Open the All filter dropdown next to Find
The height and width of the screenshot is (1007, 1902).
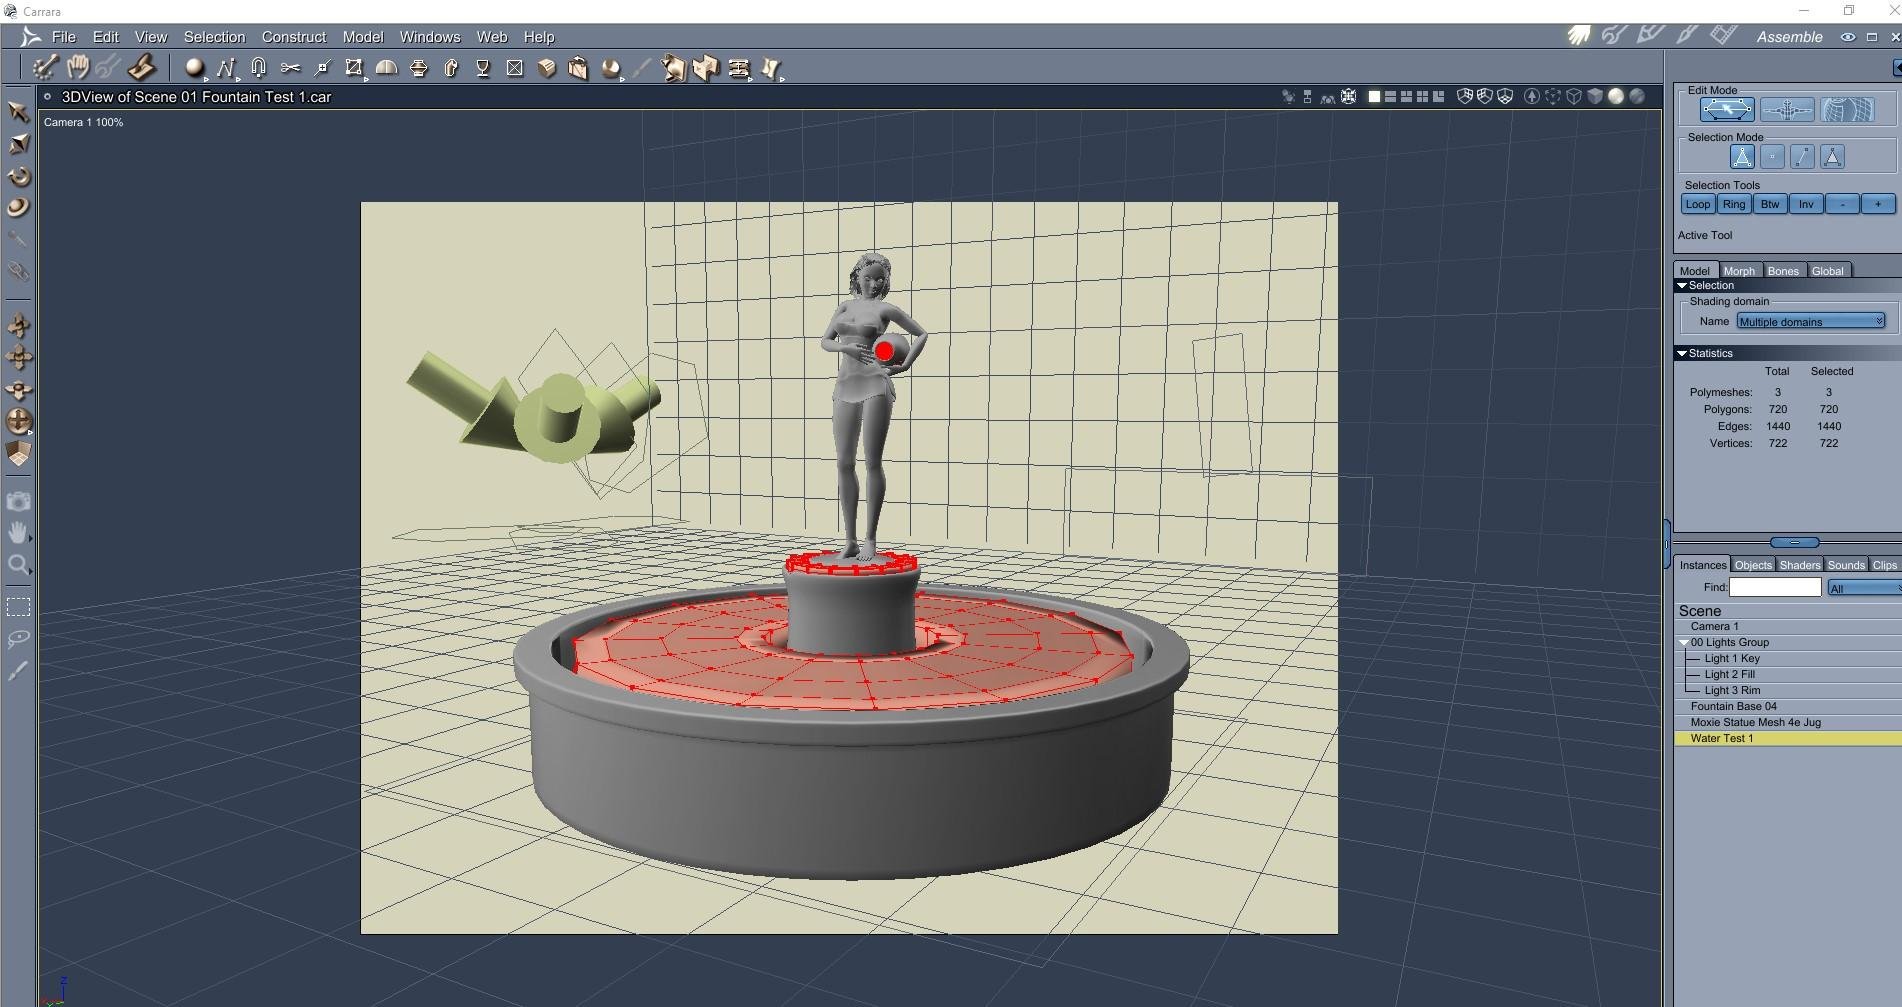(1864, 588)
